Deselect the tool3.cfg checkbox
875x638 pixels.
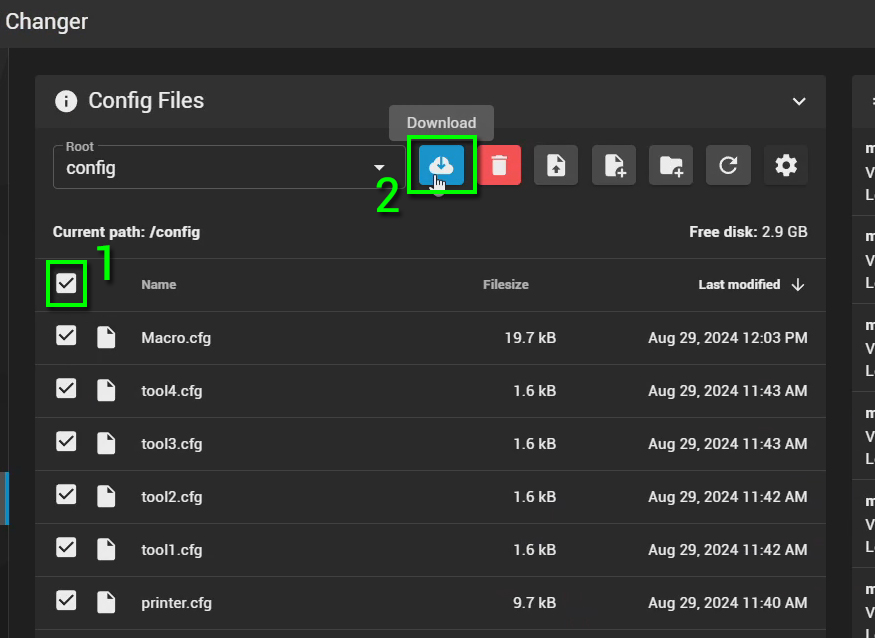66,443
